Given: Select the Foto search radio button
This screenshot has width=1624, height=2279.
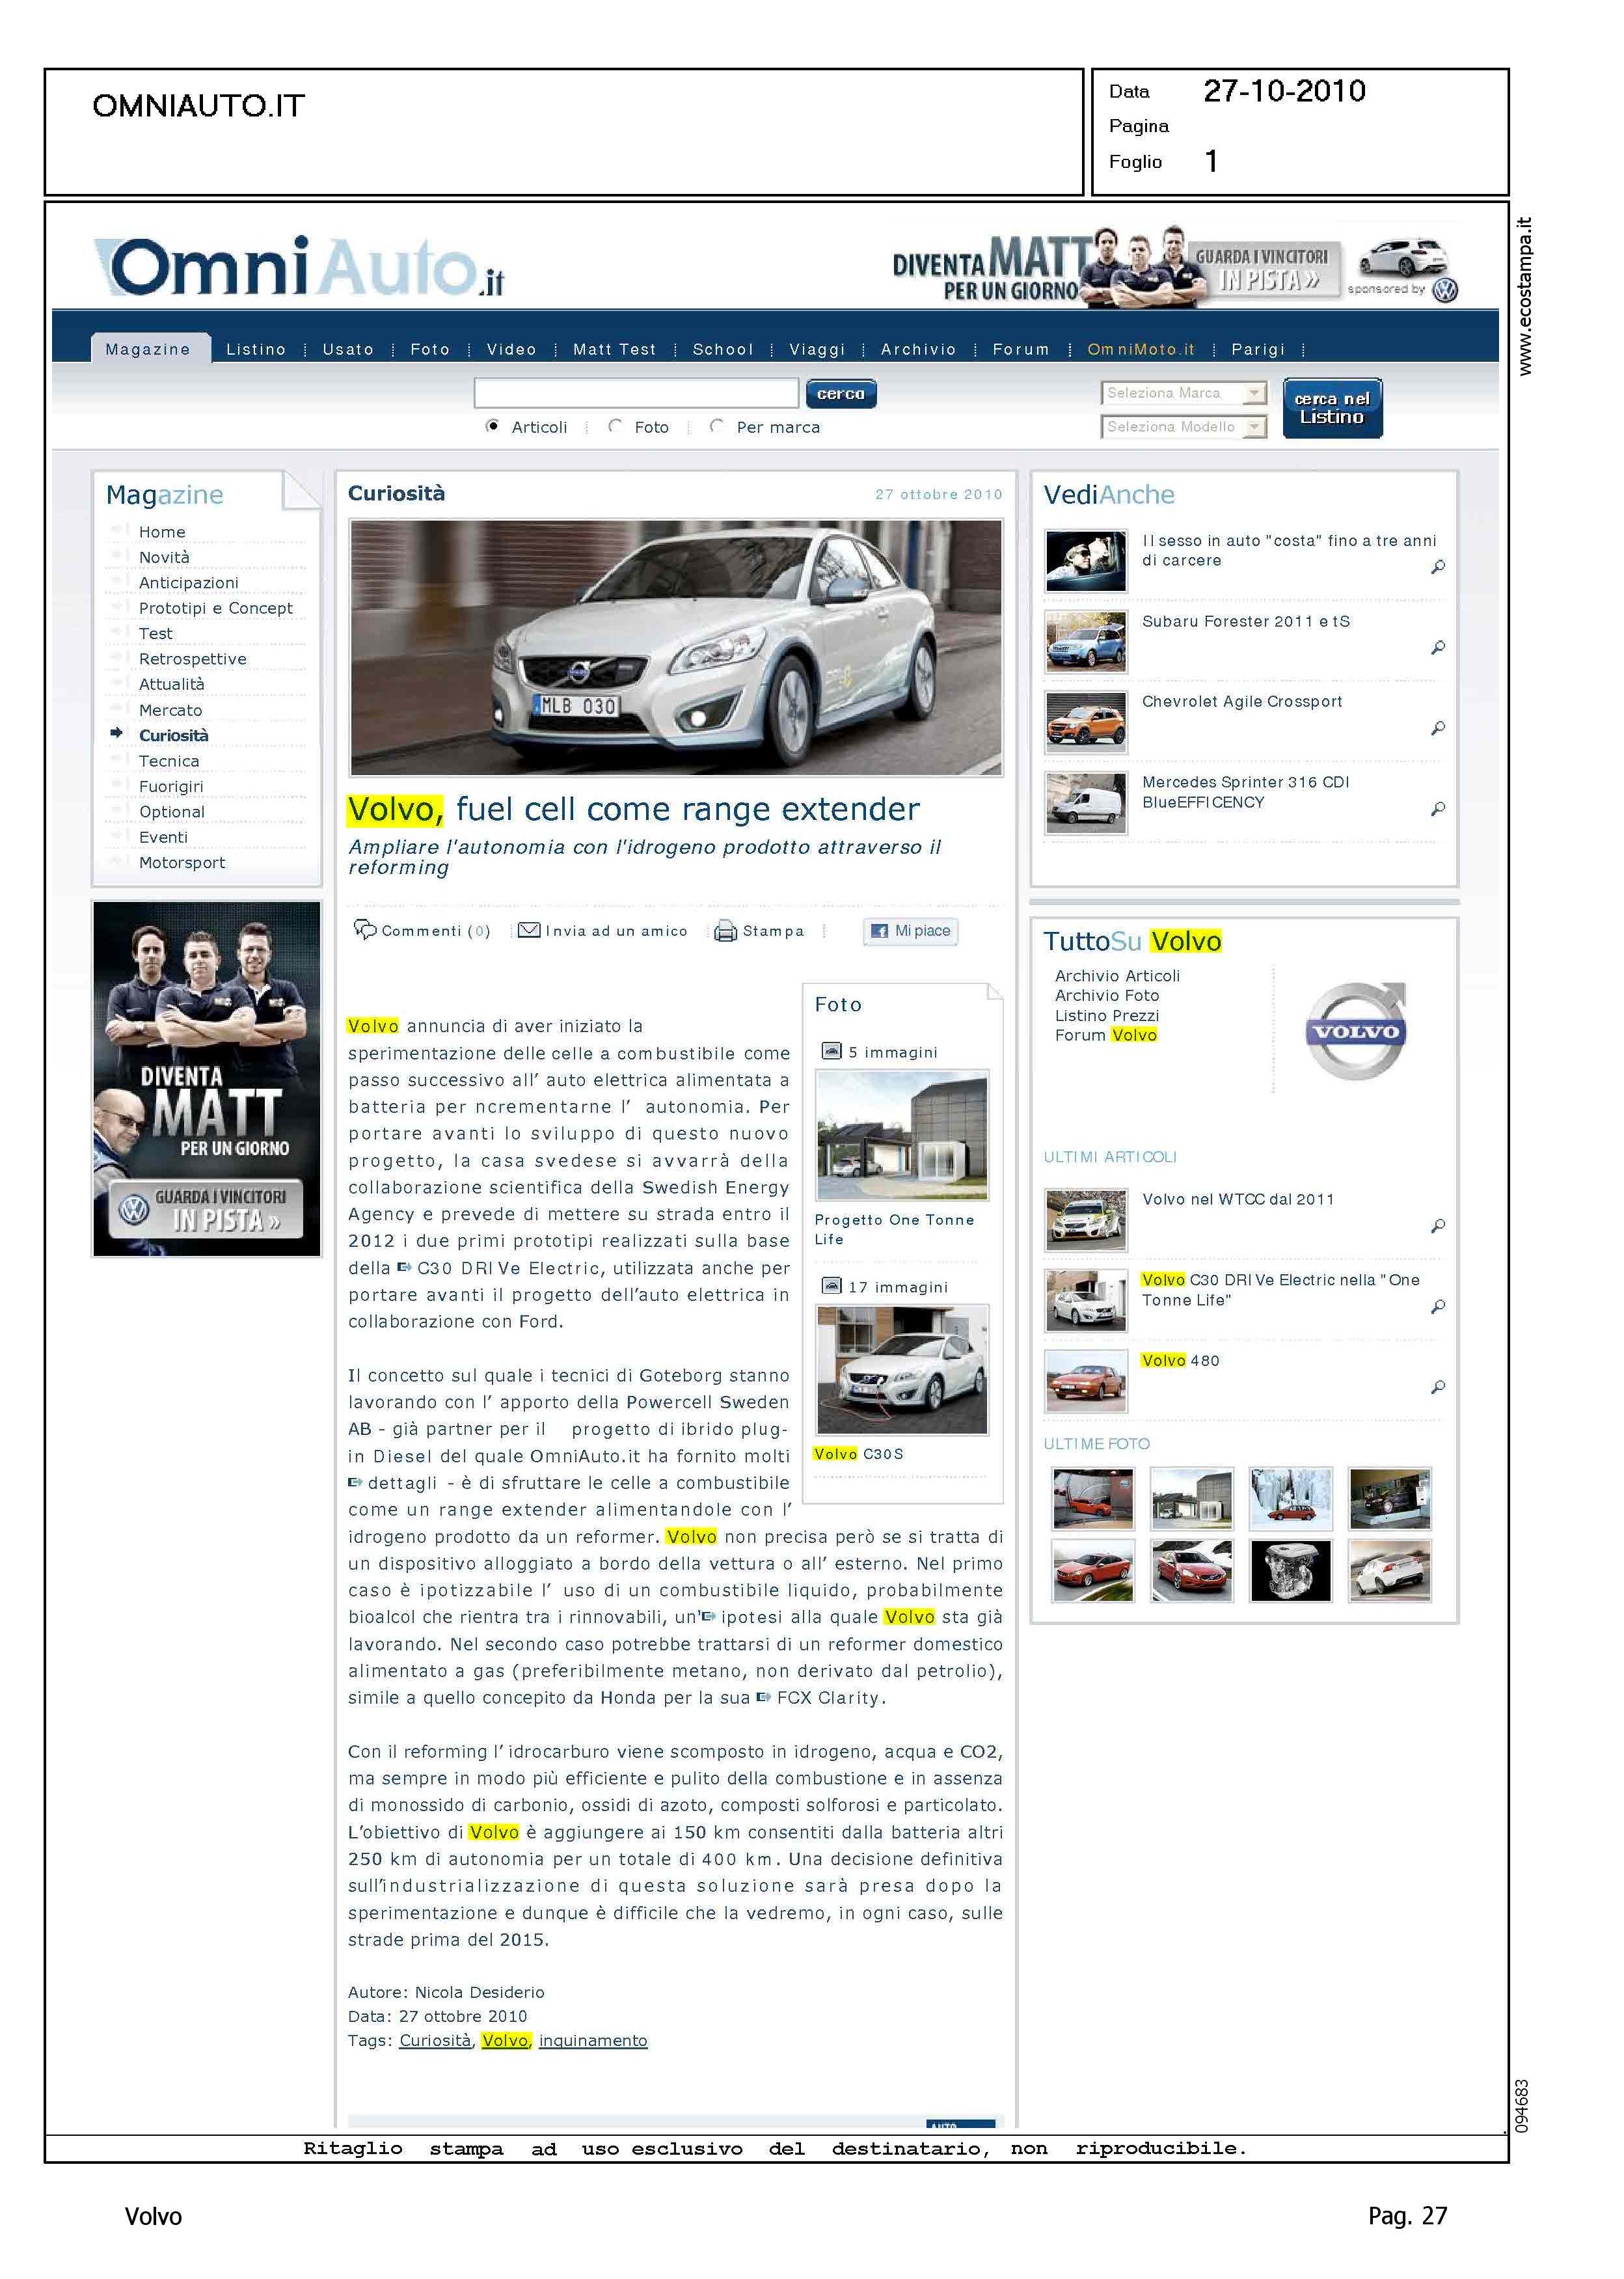Looking at the screenshot, I should tap(615, 426).
